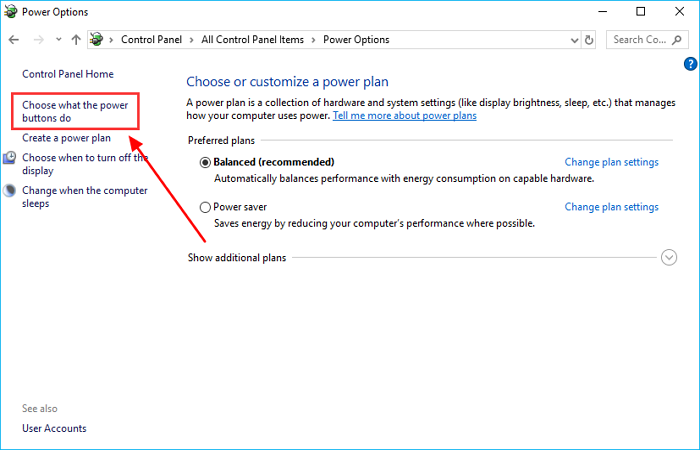This screenshot has height=450, width=700.
Task: Open User Accounts link
Action: point(54,429)
